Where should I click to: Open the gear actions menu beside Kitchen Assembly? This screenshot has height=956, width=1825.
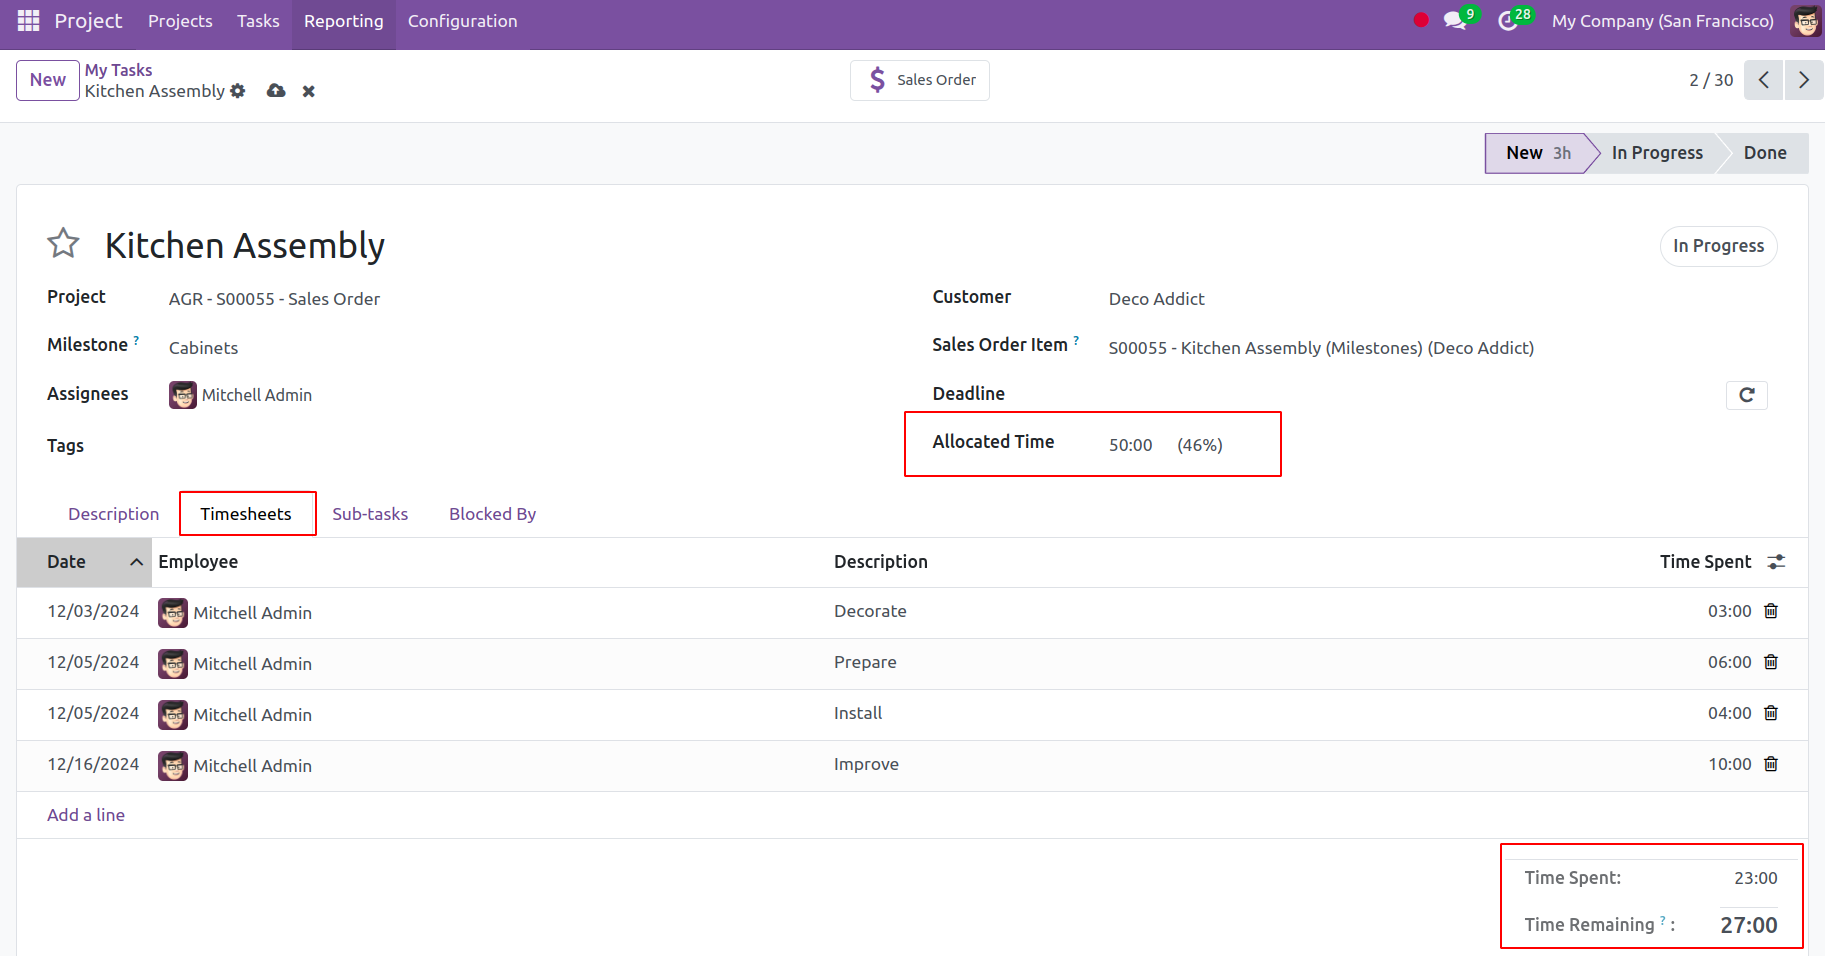click(237, 91)
